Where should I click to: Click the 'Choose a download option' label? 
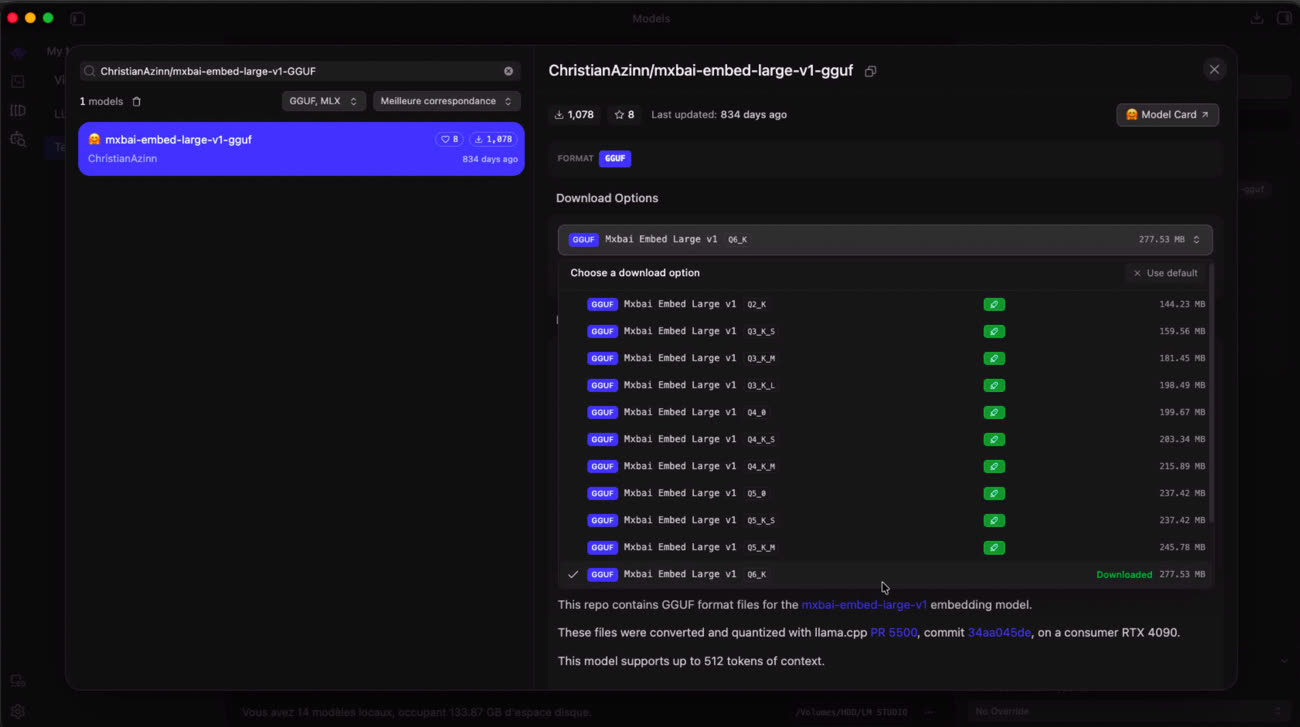(635, 273)
